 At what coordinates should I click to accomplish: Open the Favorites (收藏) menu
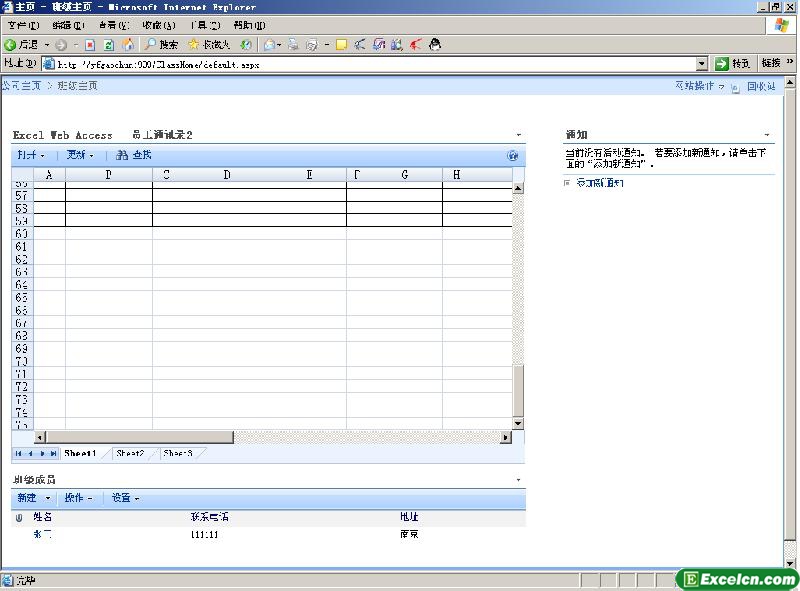coord(159,25)
